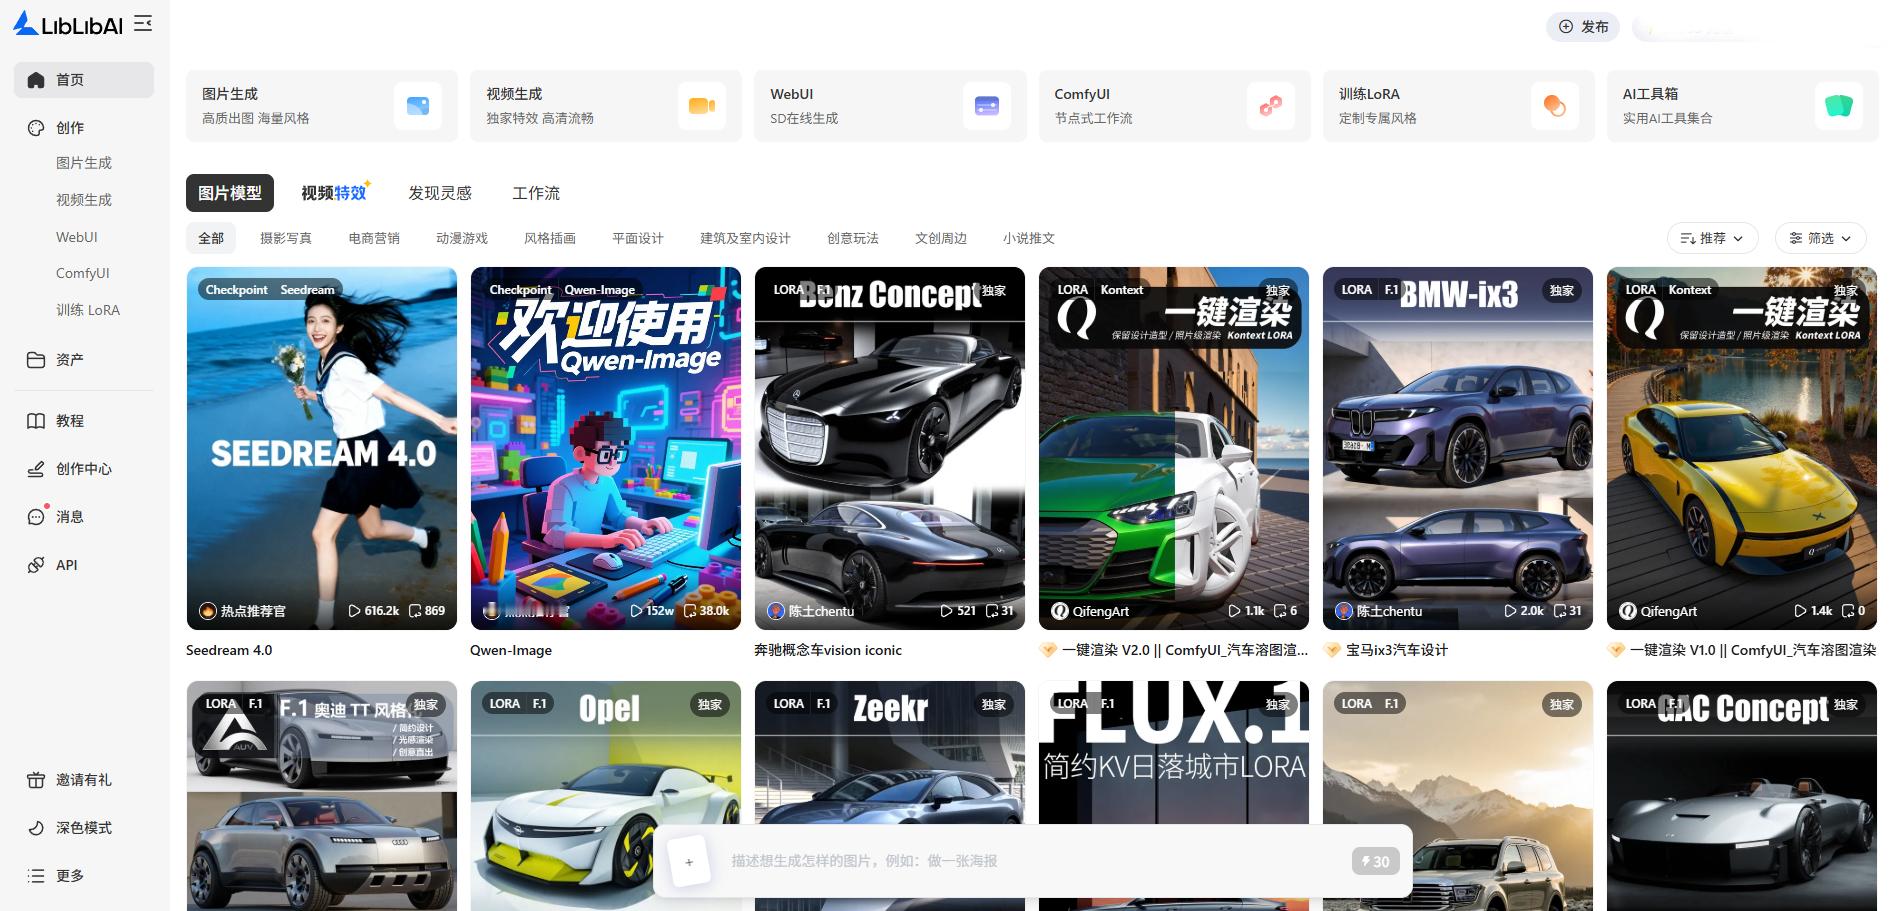Click the 发布 publish button

pos(1584,27)
